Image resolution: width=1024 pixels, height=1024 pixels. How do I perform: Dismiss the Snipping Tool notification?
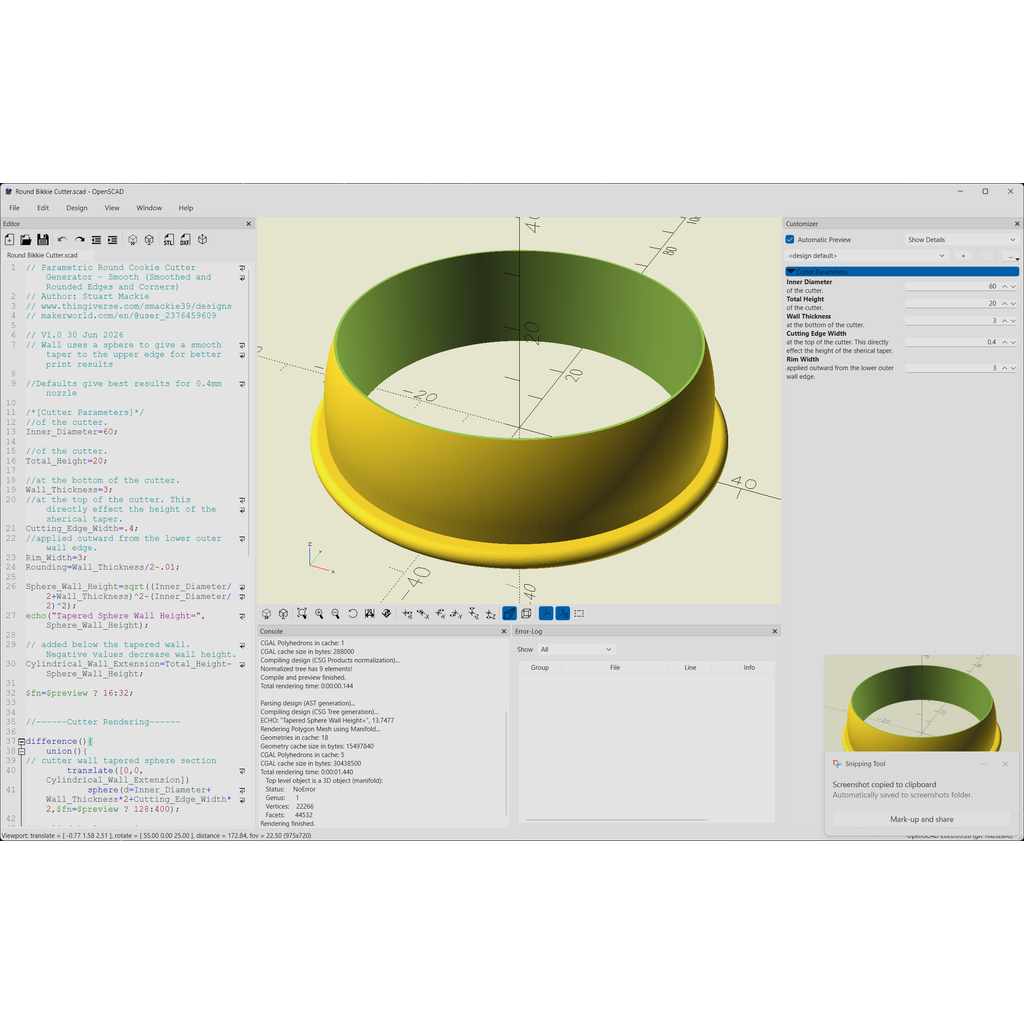1005,763
